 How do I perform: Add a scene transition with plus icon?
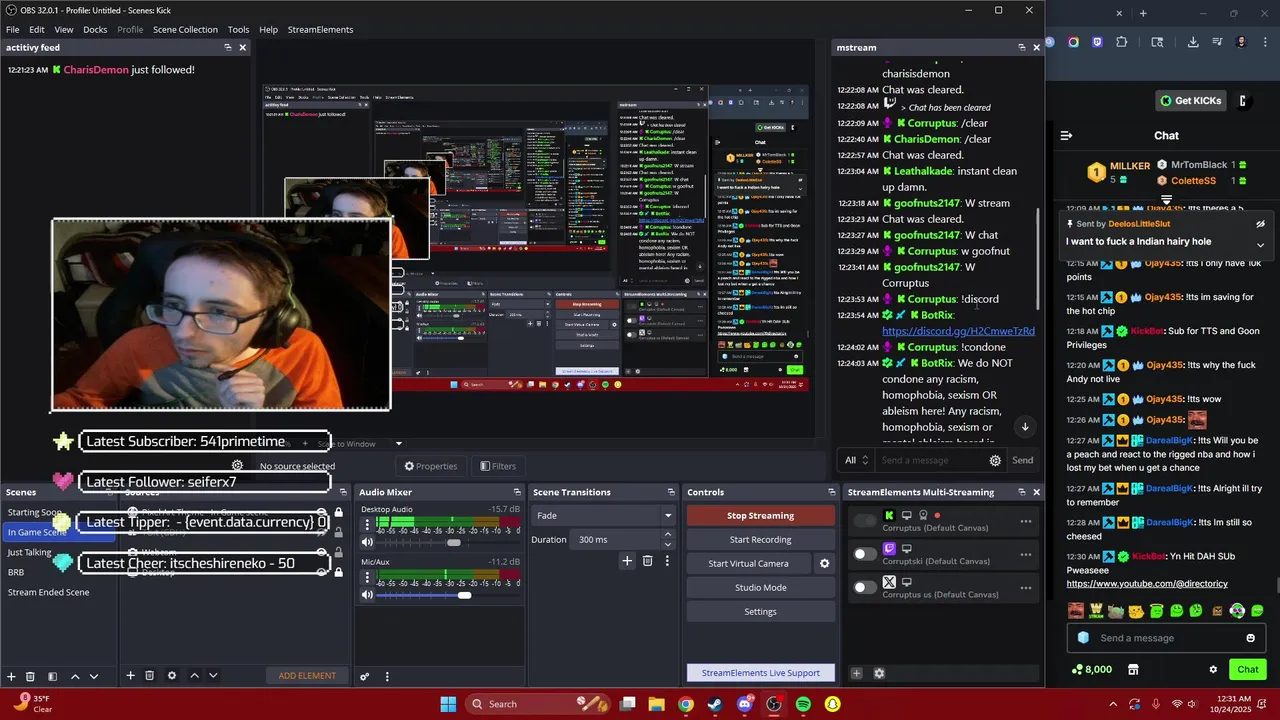click(x=627, y=561)
